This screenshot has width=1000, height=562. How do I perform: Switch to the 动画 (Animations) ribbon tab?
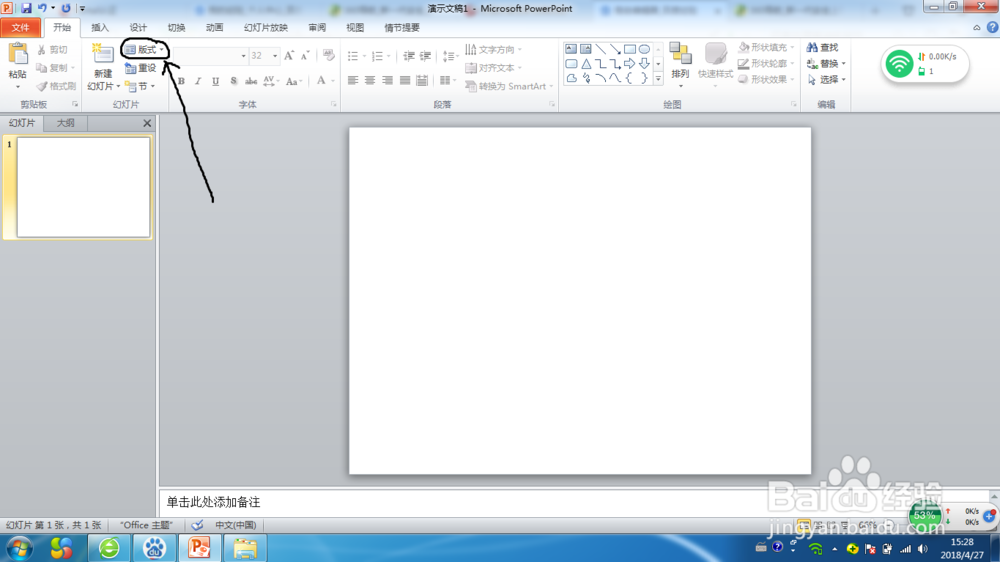pos(215,27)
